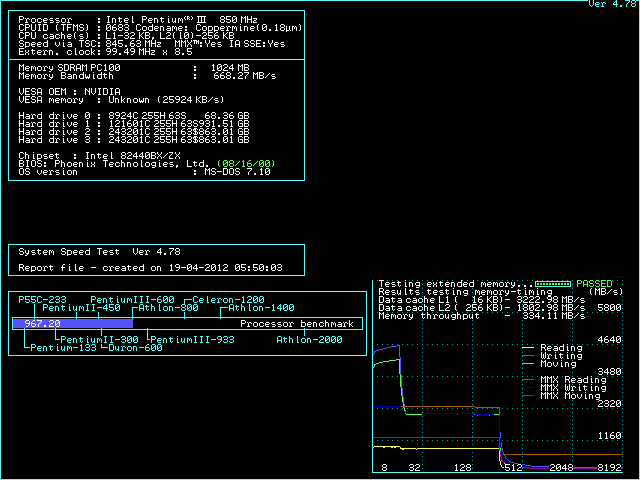Select the Pentium-133 benchmark marker
The image size is (640, 480).
[x=63, y=348]
